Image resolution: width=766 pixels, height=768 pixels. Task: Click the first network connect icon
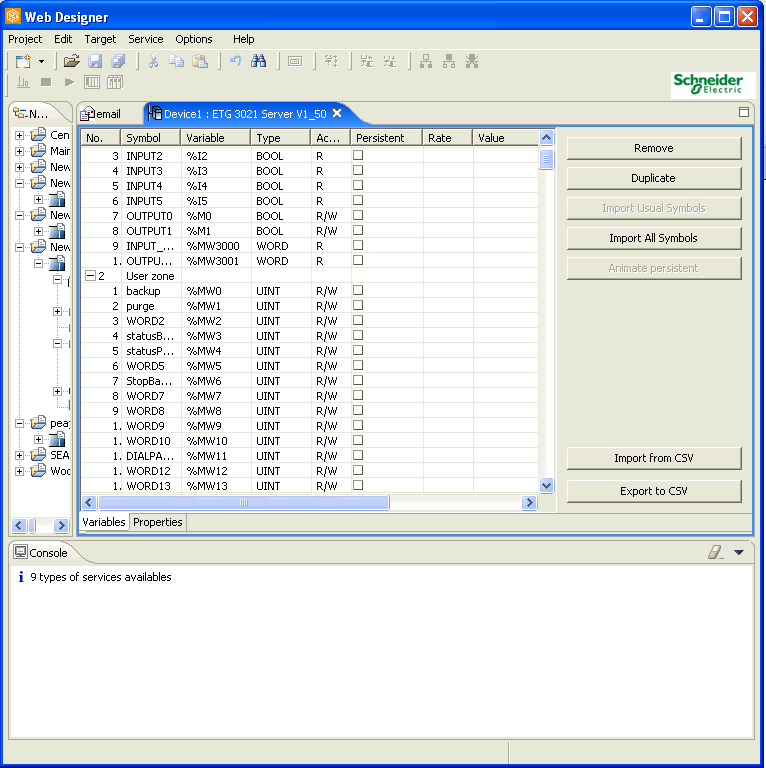426,61
